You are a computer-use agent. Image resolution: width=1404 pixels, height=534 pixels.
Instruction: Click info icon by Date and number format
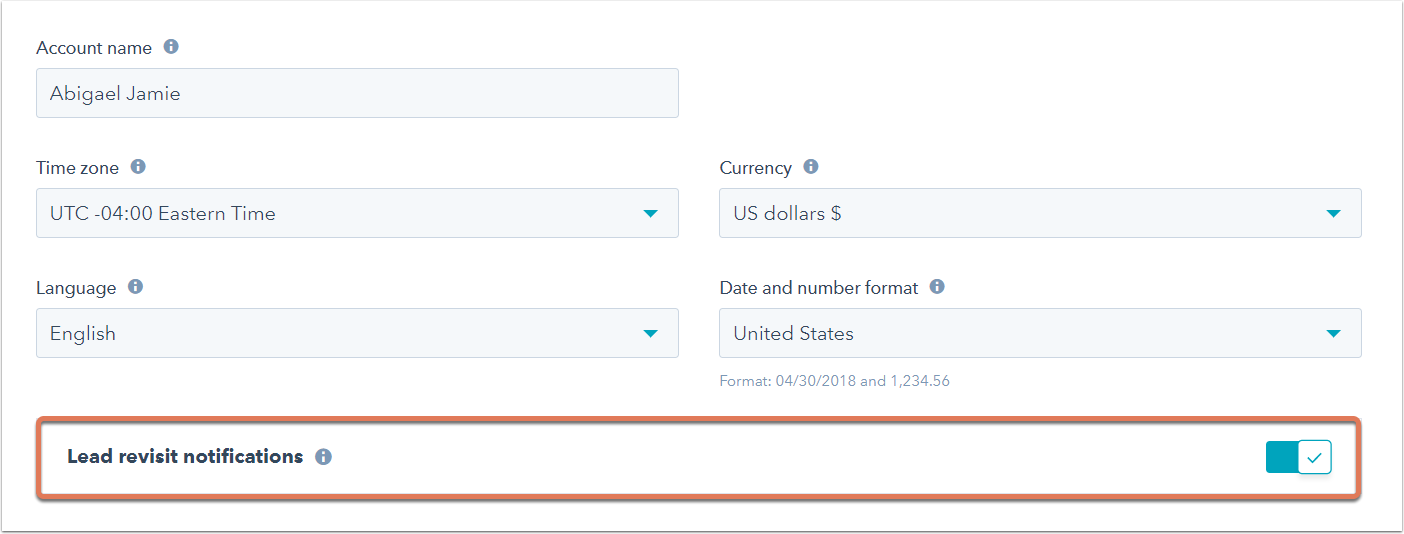(937, 287)
